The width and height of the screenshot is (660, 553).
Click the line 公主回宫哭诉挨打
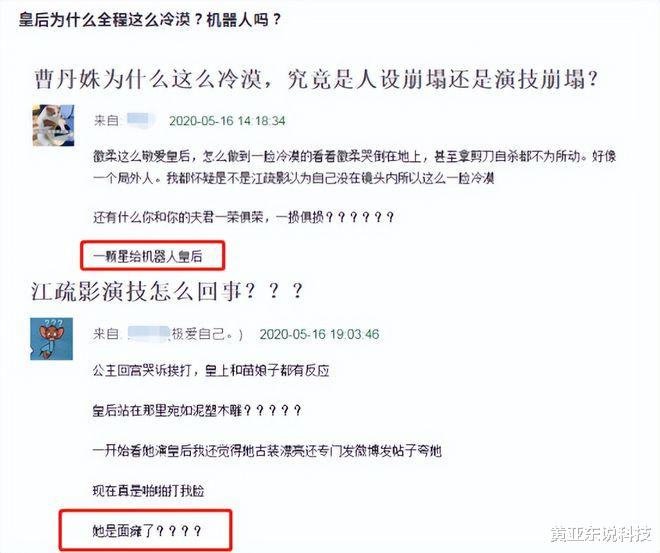(x=211, y=370)
